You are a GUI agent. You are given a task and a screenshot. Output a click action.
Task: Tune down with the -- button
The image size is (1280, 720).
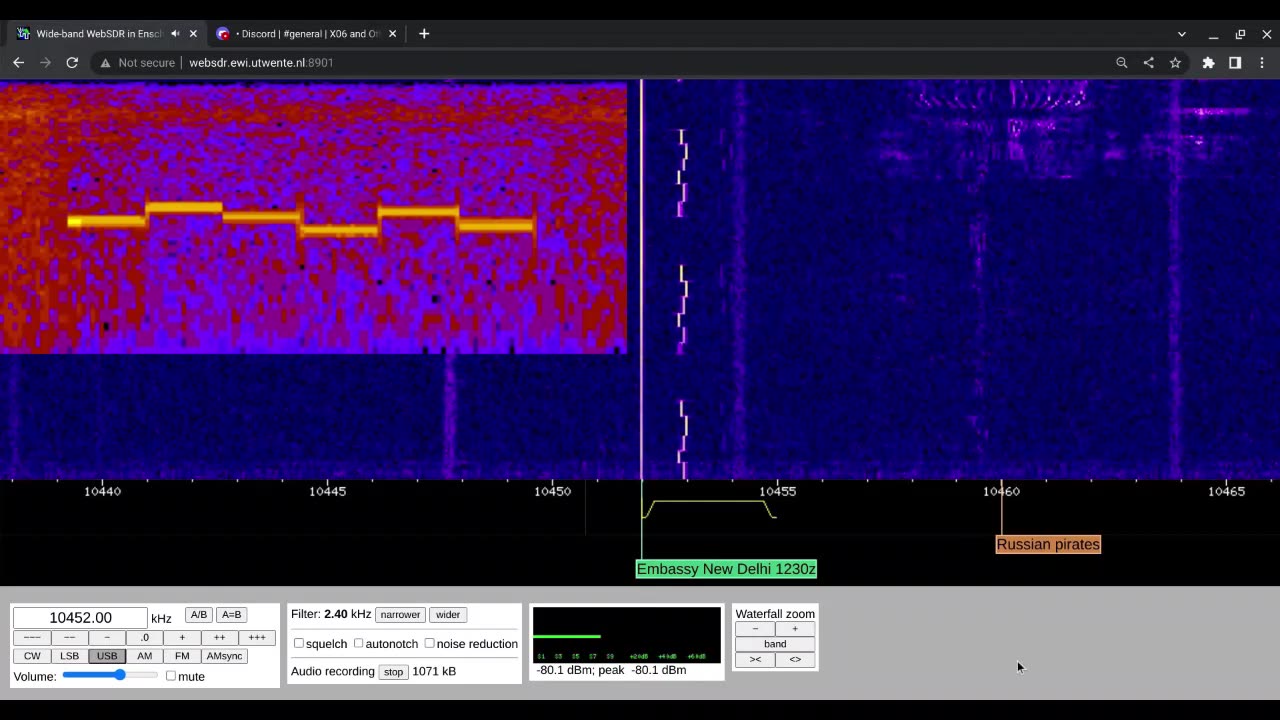pyautogui.click(x=69, y=637)
